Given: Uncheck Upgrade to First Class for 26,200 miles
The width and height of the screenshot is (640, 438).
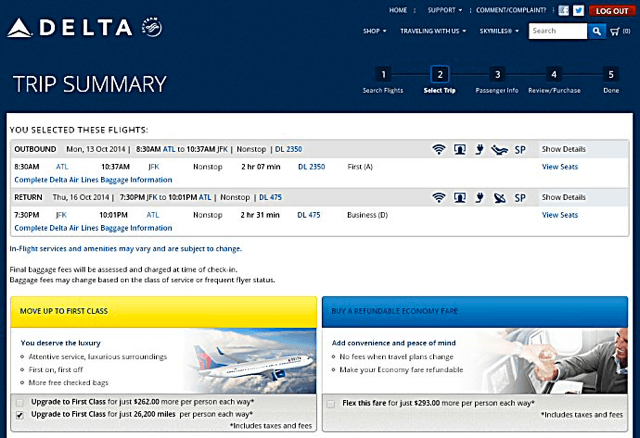Looking at the screenshot, I should click(x=20, y=415).
